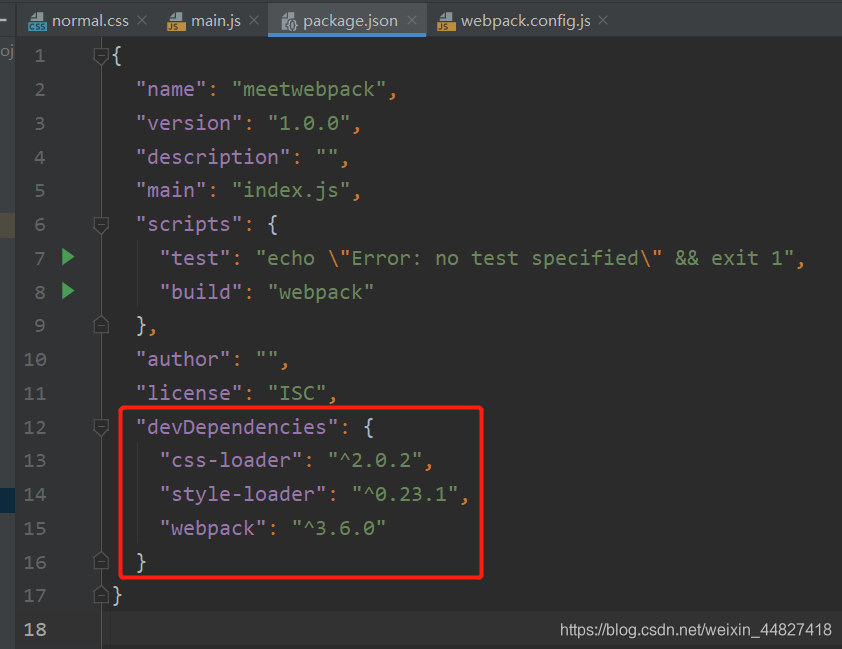Click the JS file icon on webpack.config.js tab
The image size is (842, 649).
(446, 21)
